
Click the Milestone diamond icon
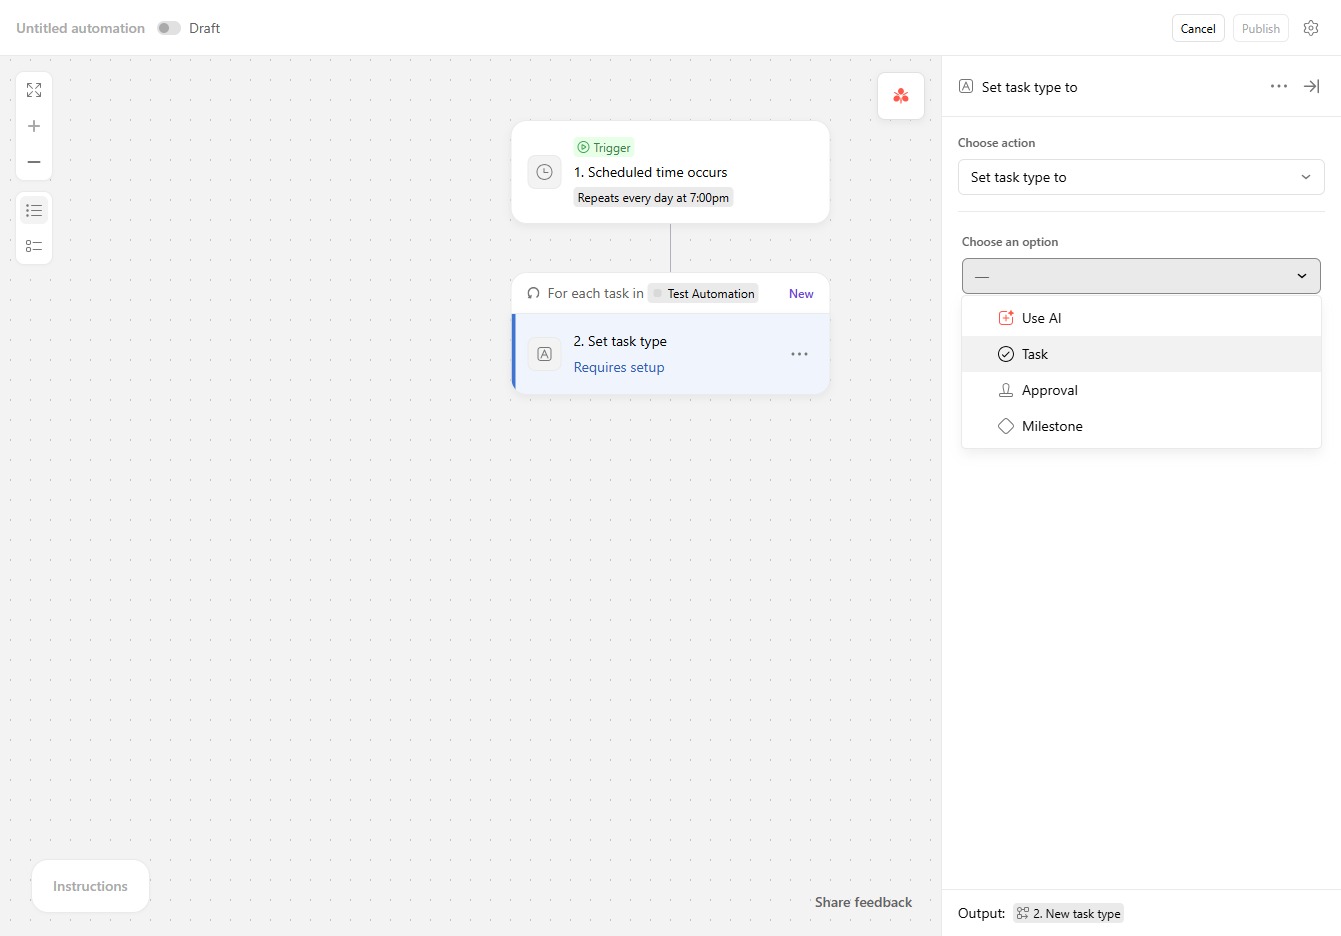tap(1006, 426)
